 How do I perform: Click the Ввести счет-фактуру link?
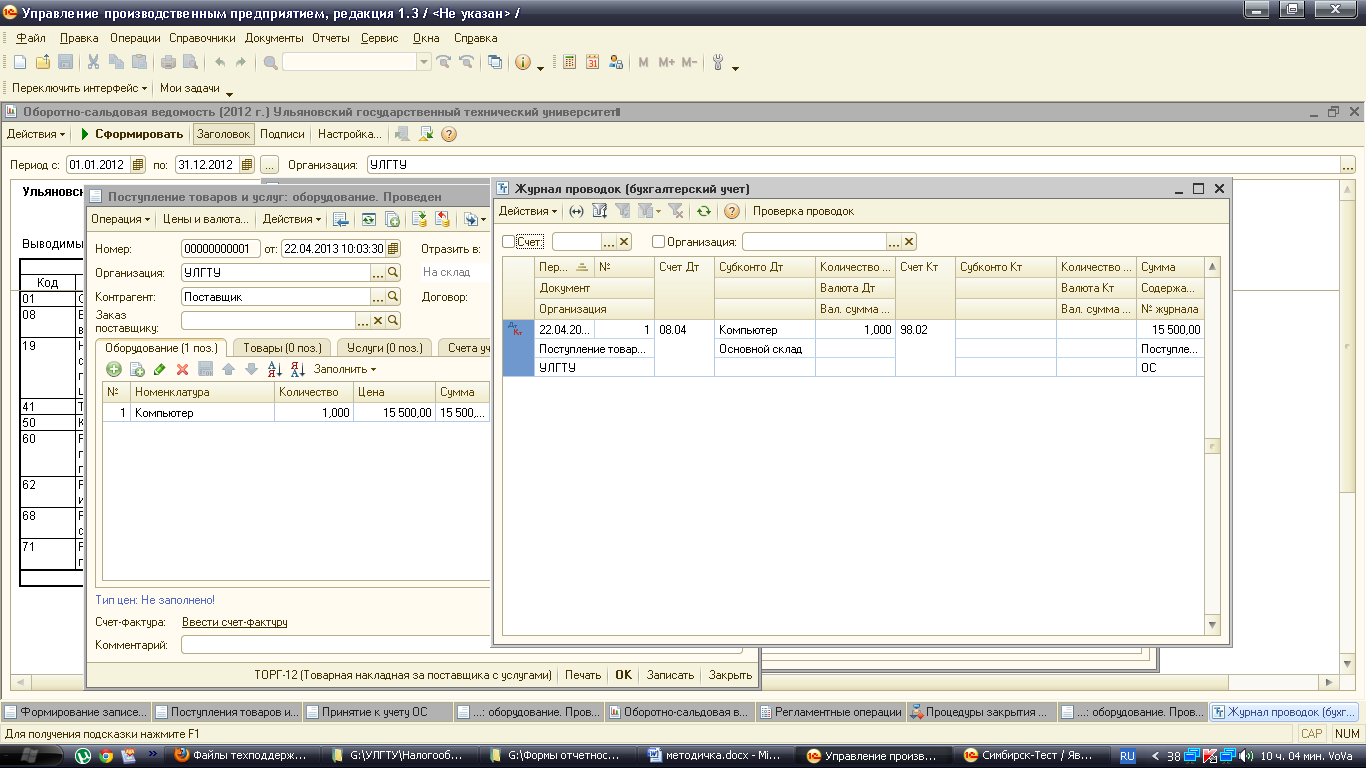pyautogui.click(x=235, y=622)
